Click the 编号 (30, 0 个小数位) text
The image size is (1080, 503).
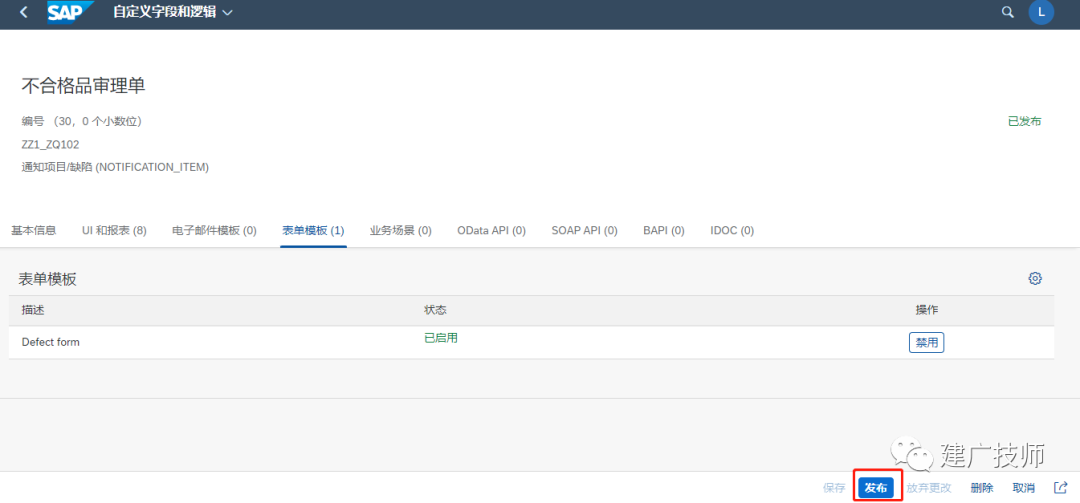pos(82,121)
